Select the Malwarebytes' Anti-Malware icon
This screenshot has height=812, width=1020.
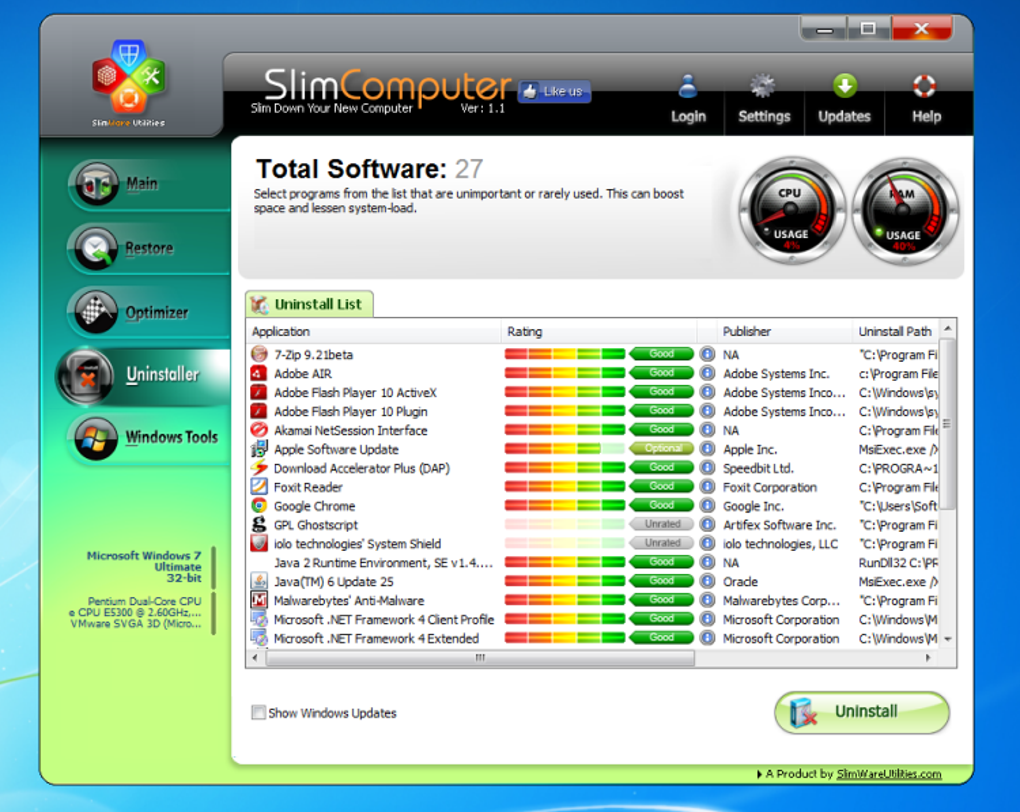[x=259, y=599]
